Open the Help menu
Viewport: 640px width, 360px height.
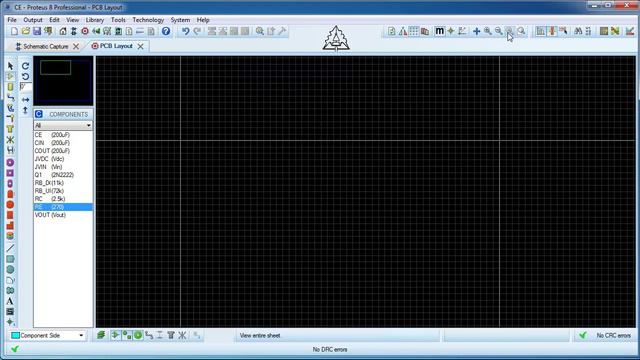(x=203, y=20)
